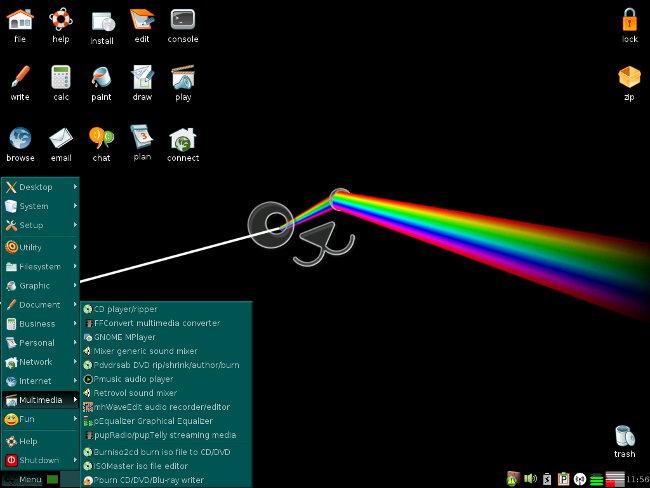Open Mixer generic sound mixer

pyautogui.click(x=166, y=351)
